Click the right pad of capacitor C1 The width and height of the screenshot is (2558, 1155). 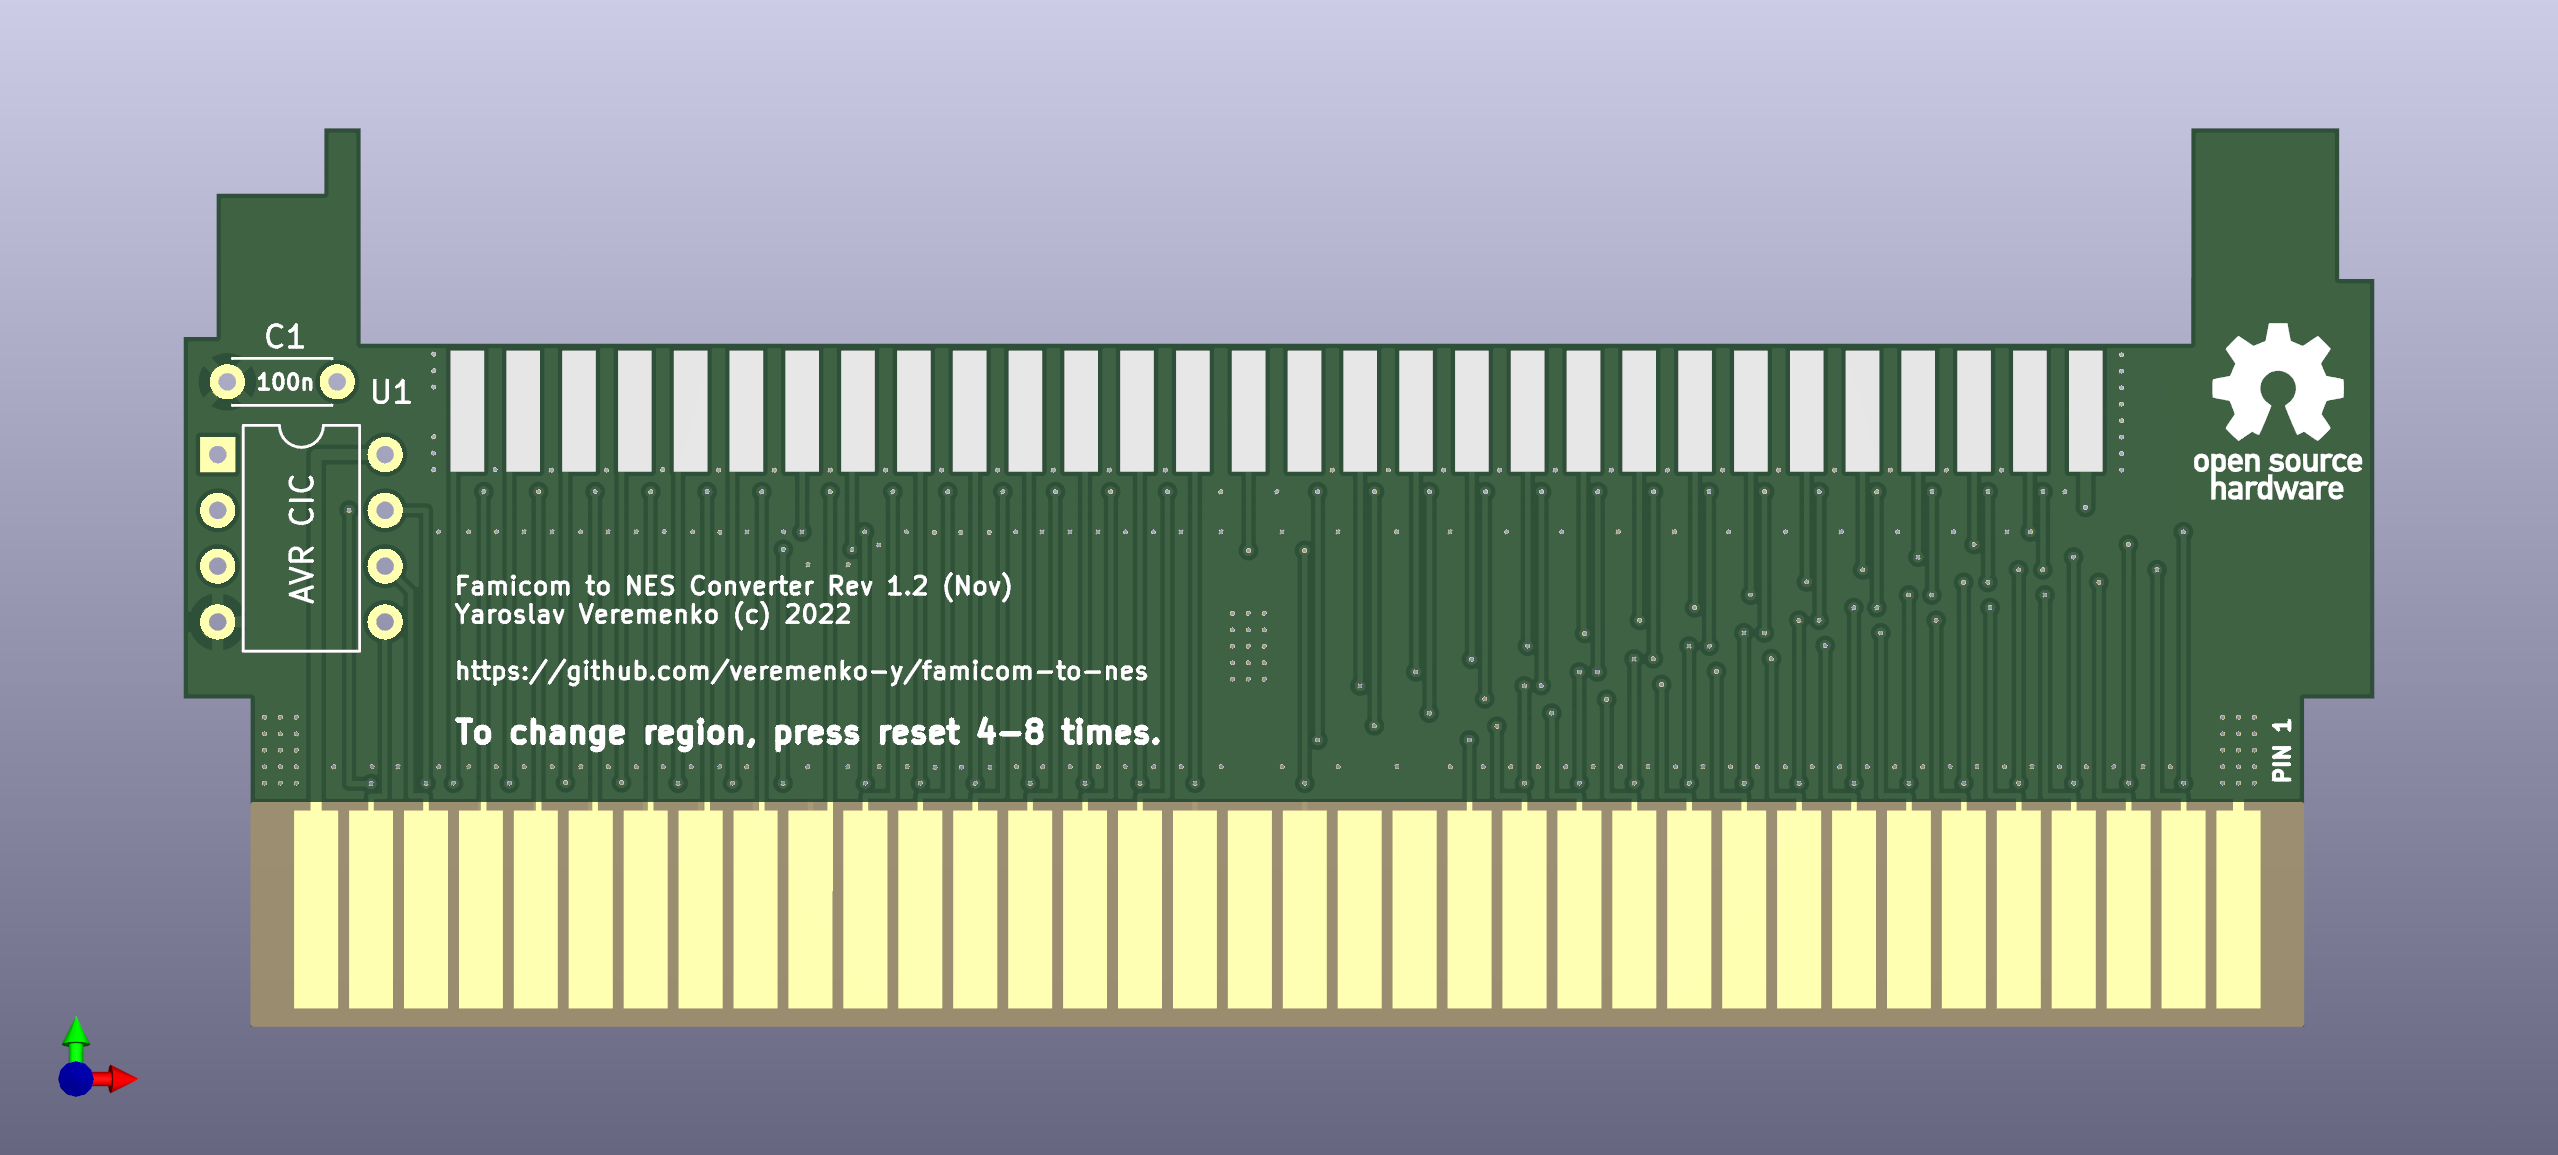coord(337,381)
